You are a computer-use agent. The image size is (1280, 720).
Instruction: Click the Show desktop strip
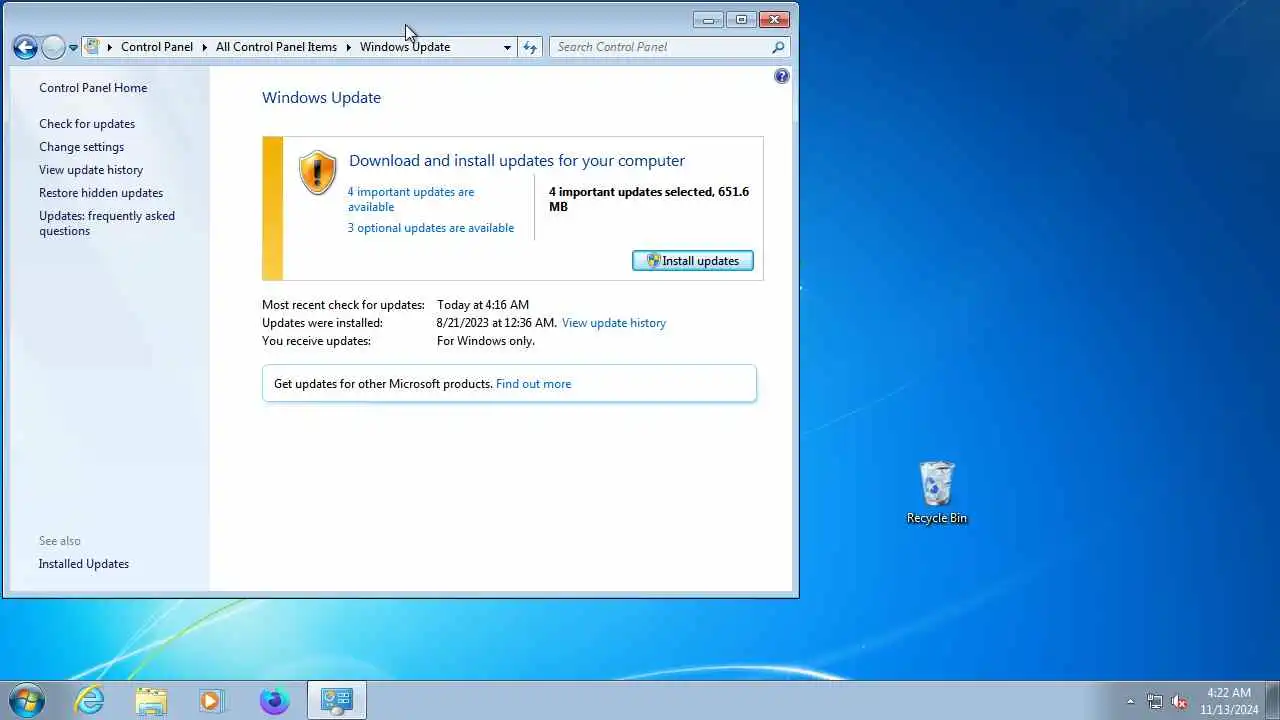coord(1272,700)
